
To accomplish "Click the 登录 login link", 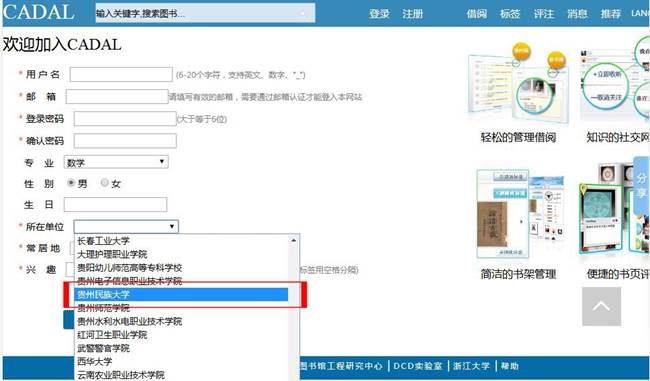I will click(379, 14).
